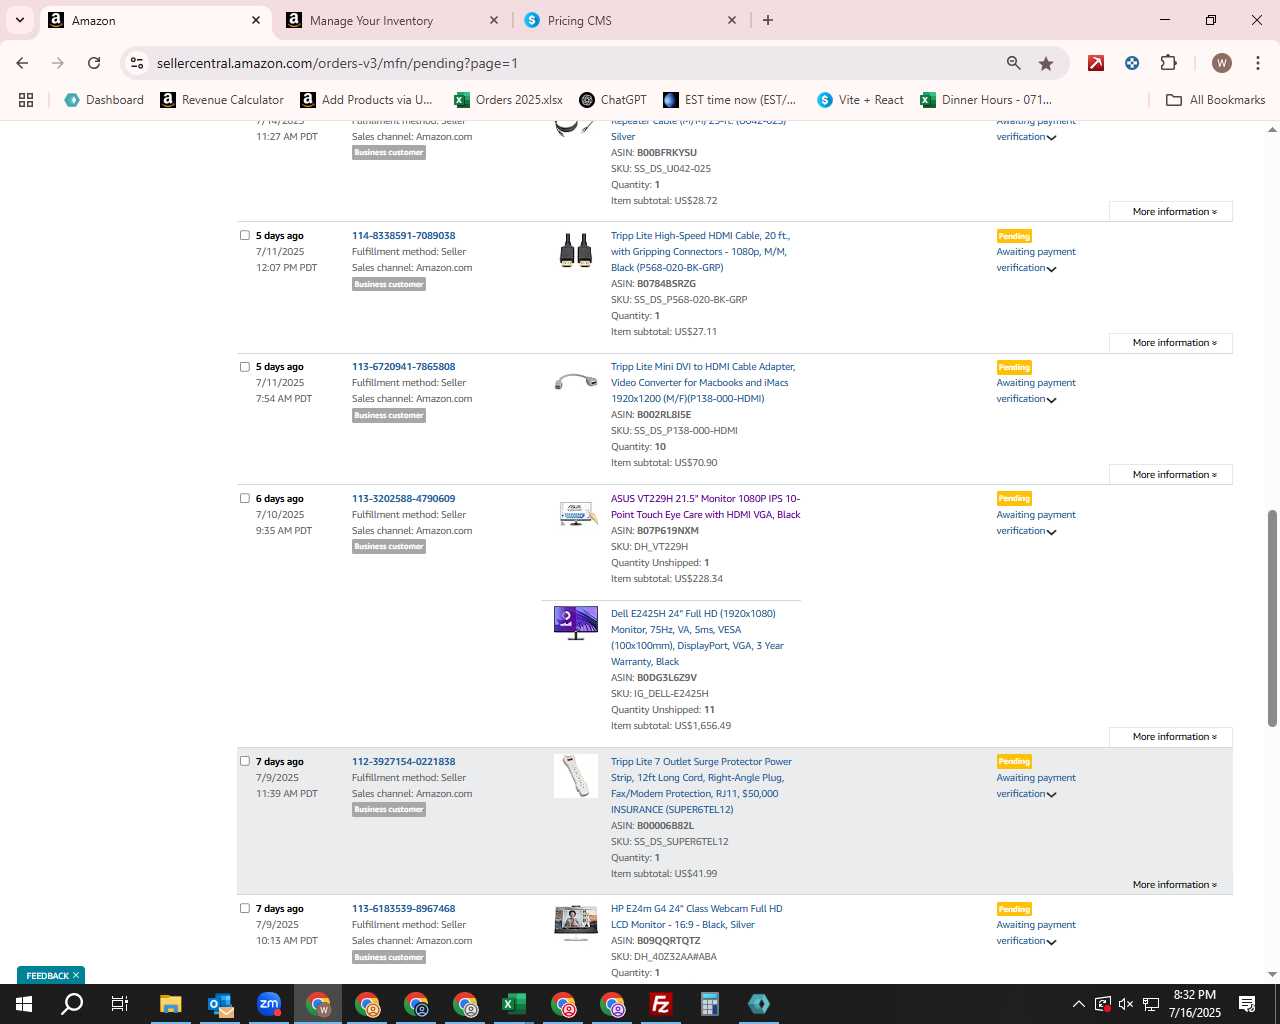Open Windows Start menu
The height and width of the screenshot is (1024, 1280).
coord(24,1004)
